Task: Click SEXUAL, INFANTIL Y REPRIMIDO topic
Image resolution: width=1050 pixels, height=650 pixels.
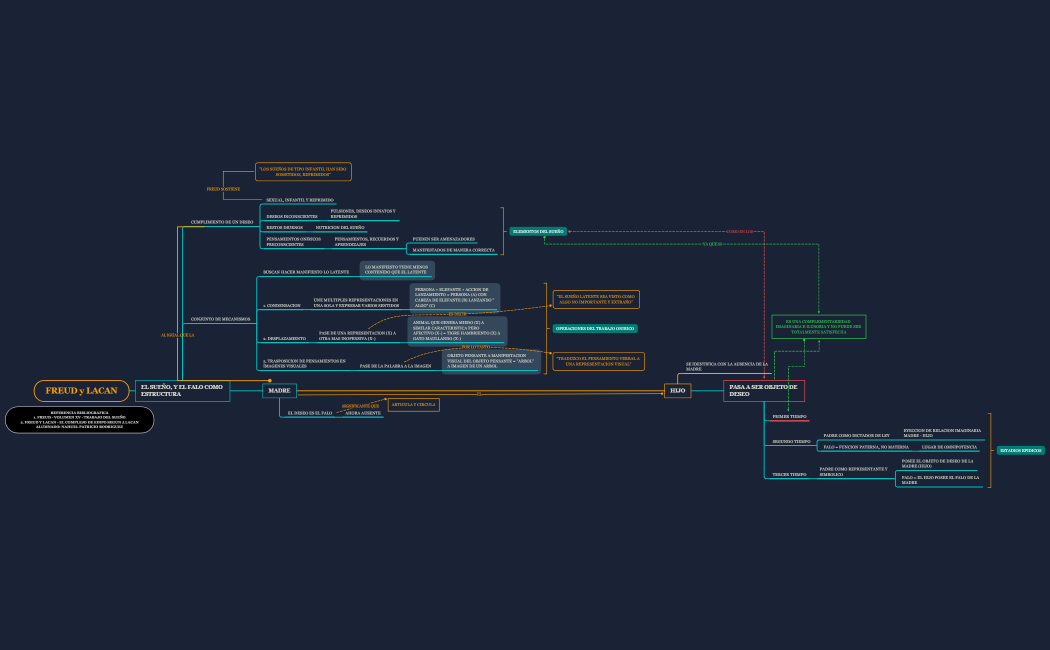Action: coord(299,200)
